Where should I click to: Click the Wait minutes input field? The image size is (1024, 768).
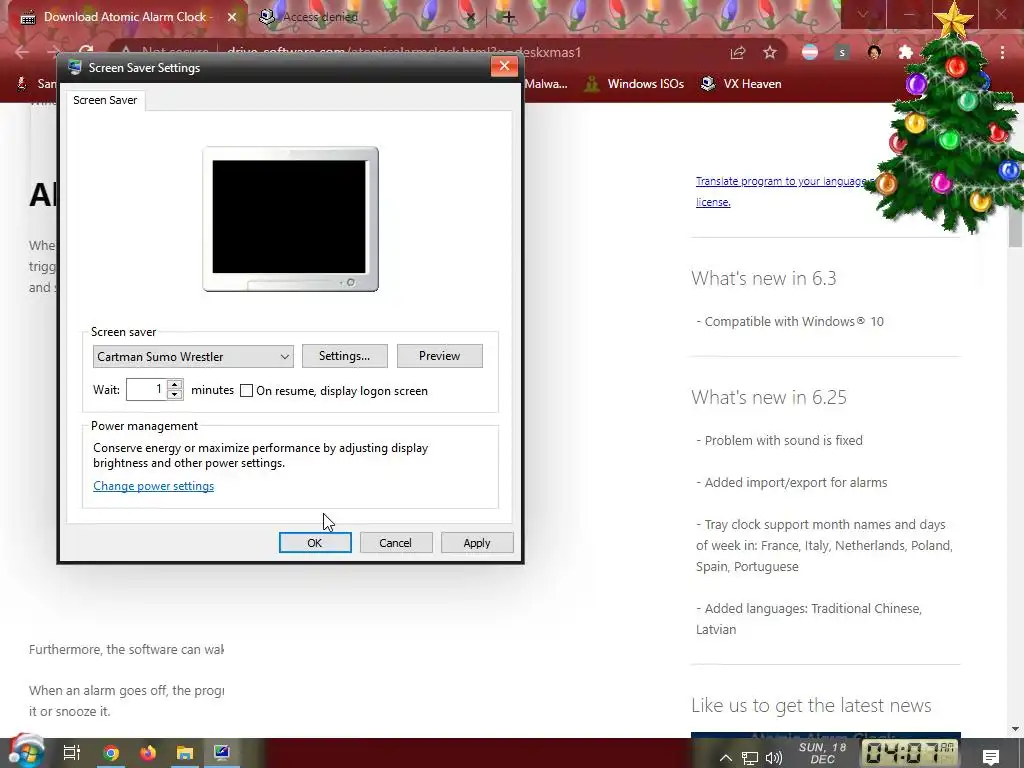[x=146, y=389]
